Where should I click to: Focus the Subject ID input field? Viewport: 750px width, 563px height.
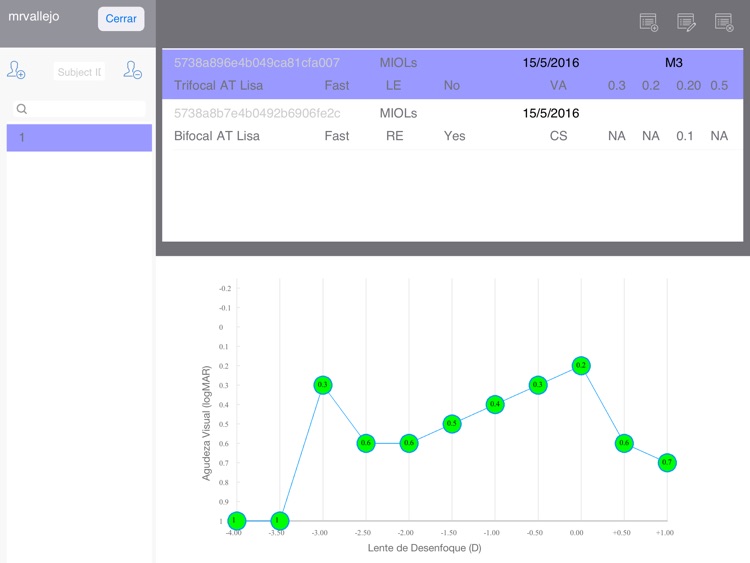tap(79, 72)
